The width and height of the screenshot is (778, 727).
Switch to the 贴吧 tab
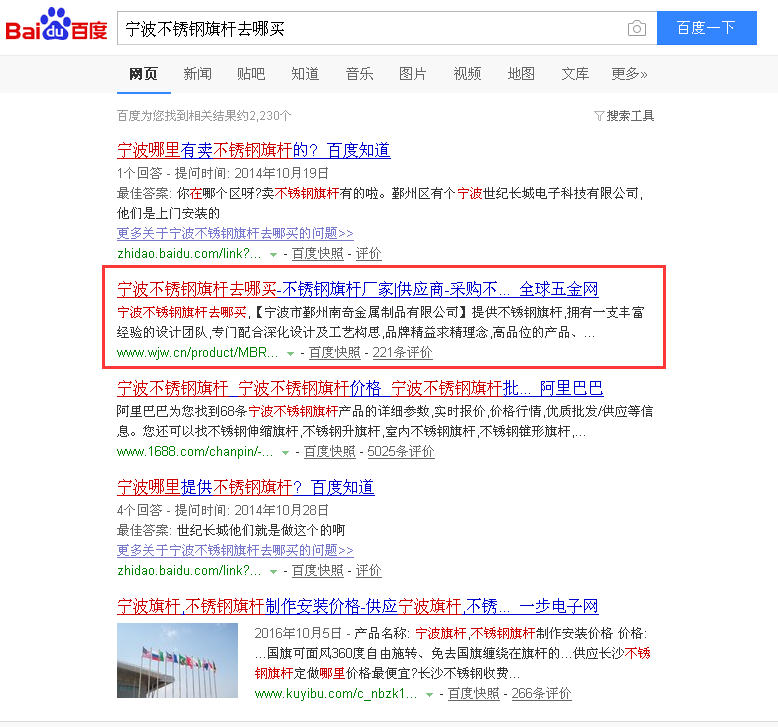pos(251,74)
